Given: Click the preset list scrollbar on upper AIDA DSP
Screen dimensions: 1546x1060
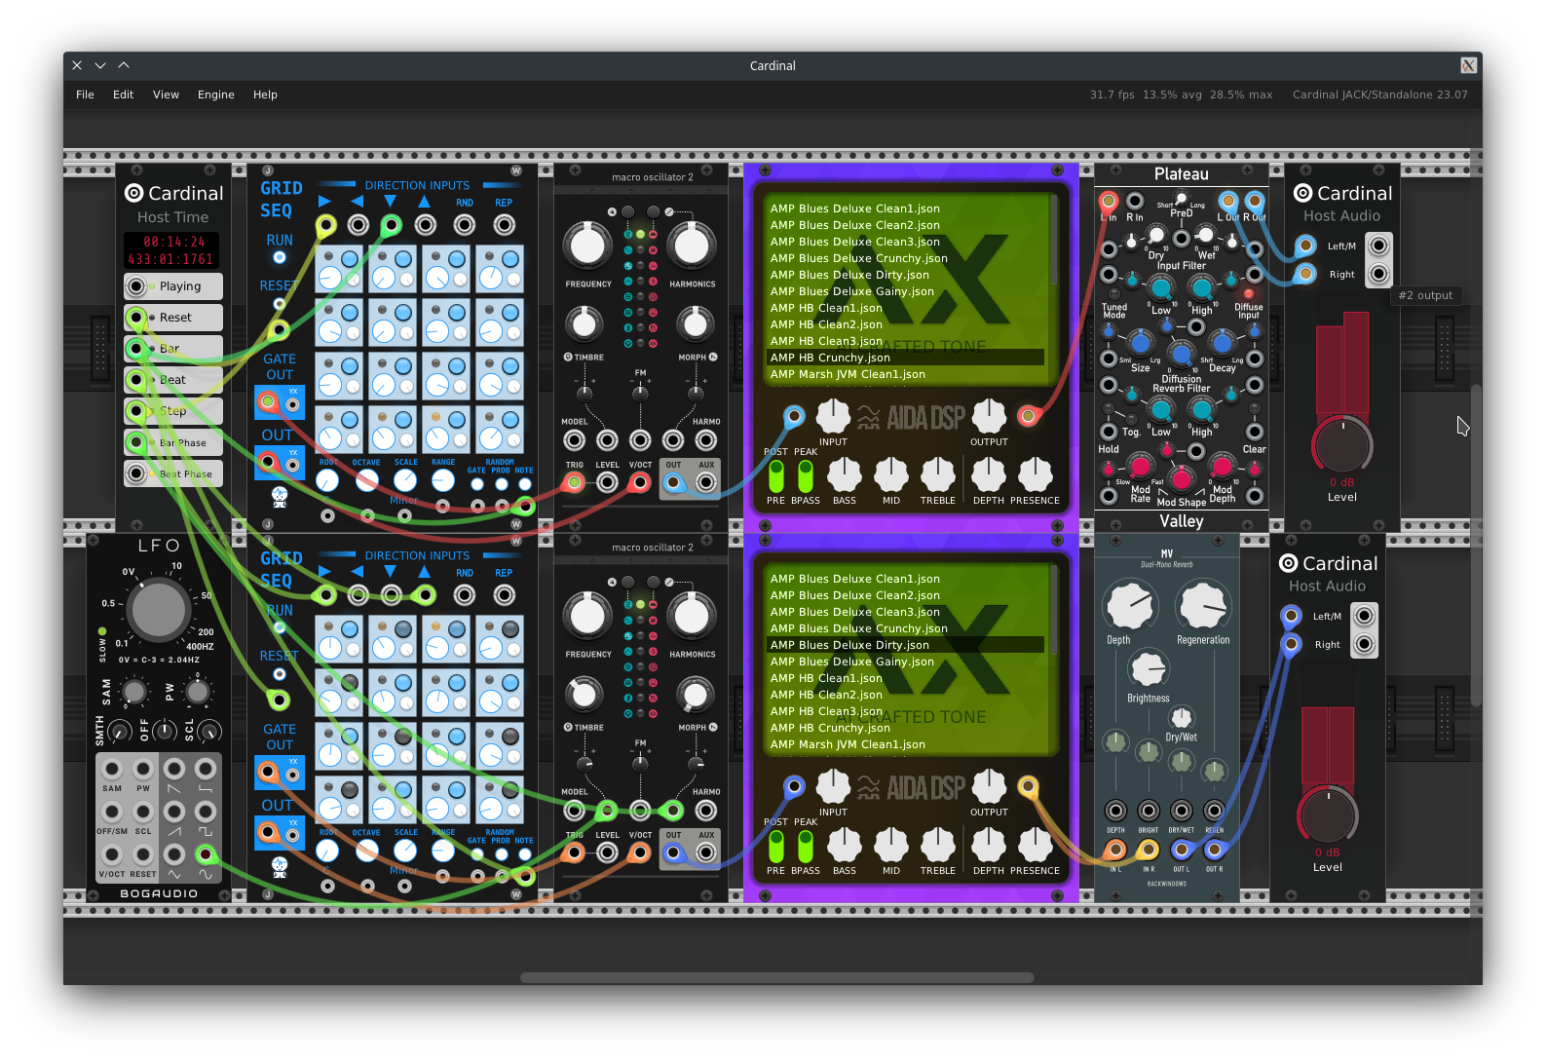Looking at the screenshot, I should point(1055,238).
